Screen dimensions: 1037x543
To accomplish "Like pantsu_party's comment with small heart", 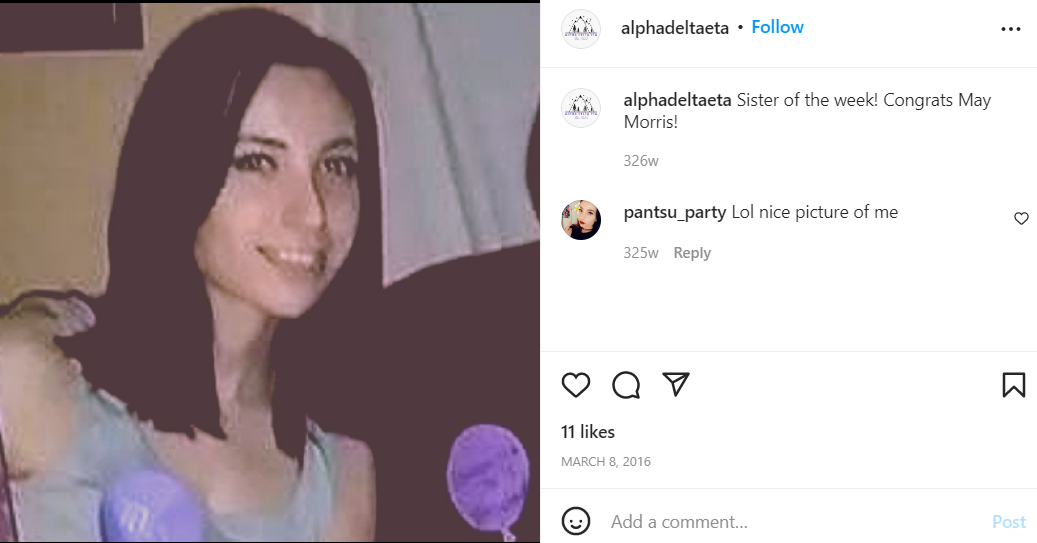I will point(1021,218).
